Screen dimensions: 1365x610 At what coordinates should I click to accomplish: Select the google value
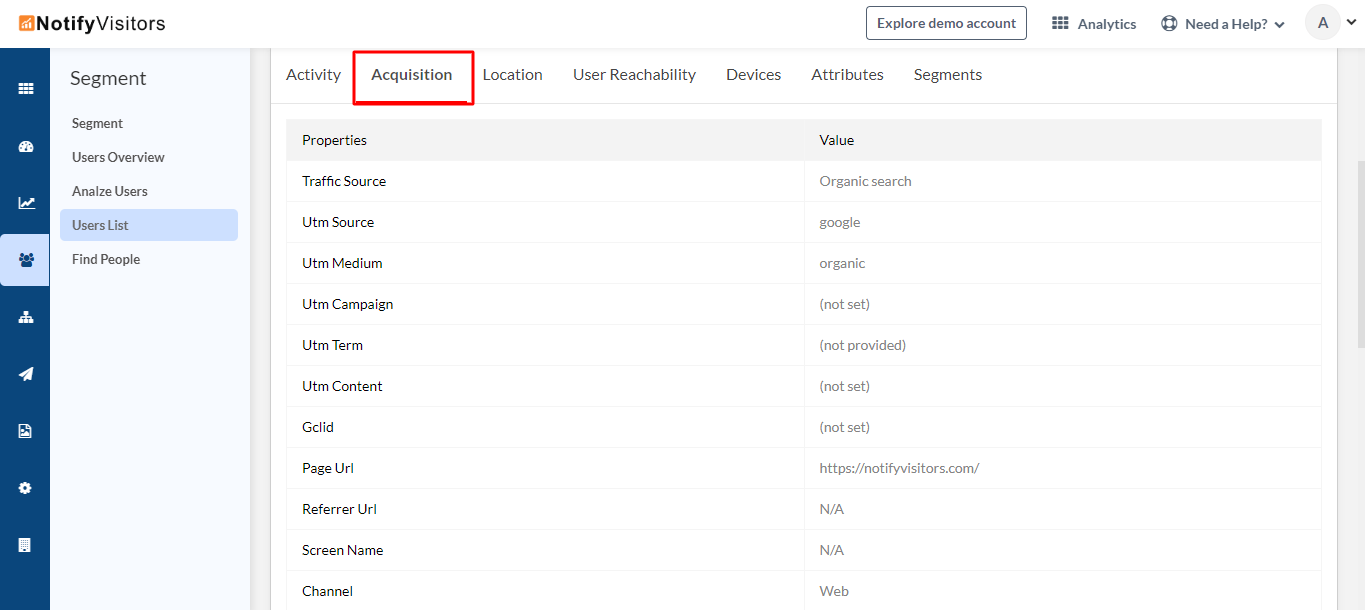[x=840, y=223]
